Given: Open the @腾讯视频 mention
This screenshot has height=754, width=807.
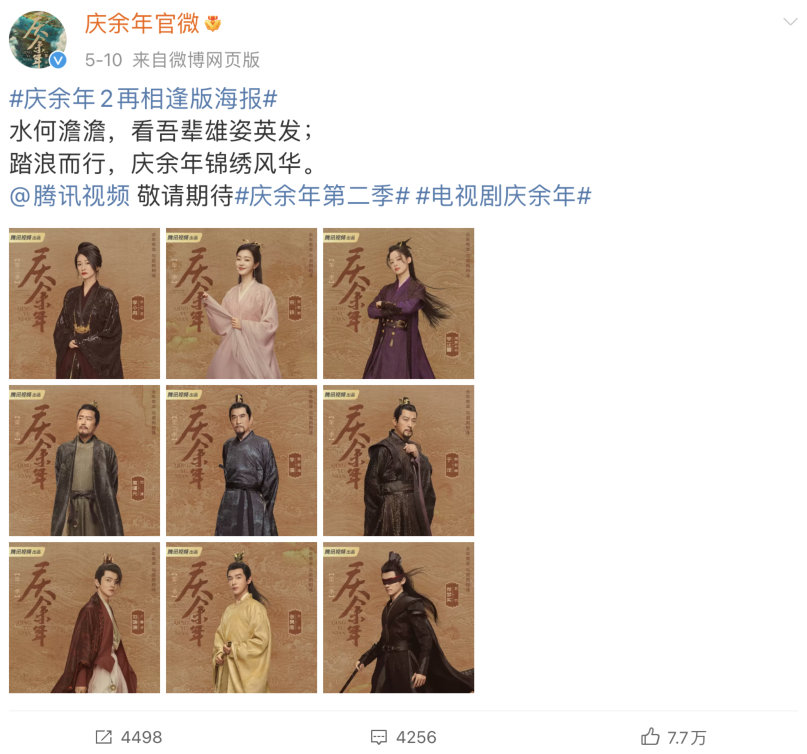Looking at the screenshot, I should coord(69,196).
